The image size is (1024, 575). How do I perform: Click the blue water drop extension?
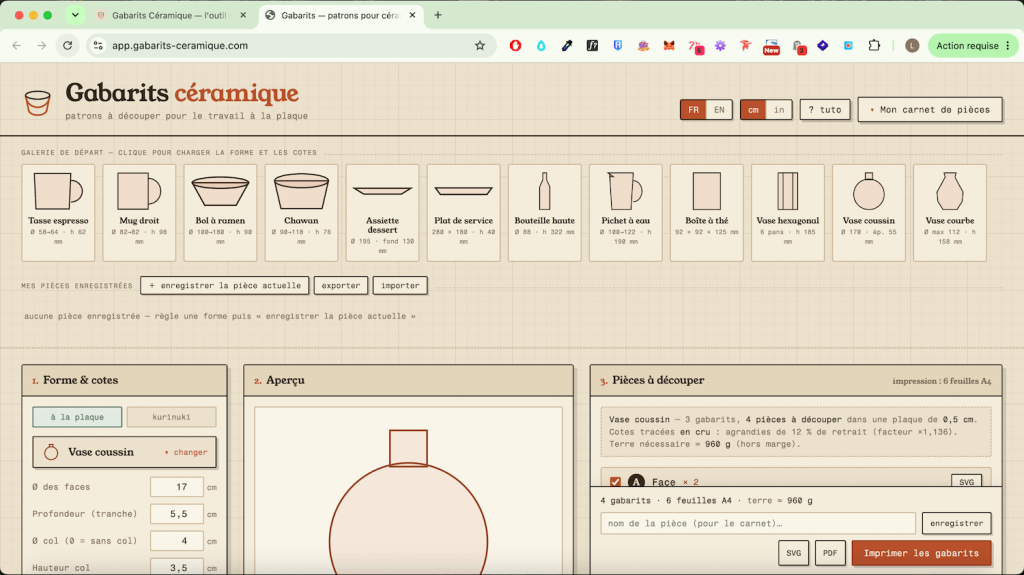point(541,46)
